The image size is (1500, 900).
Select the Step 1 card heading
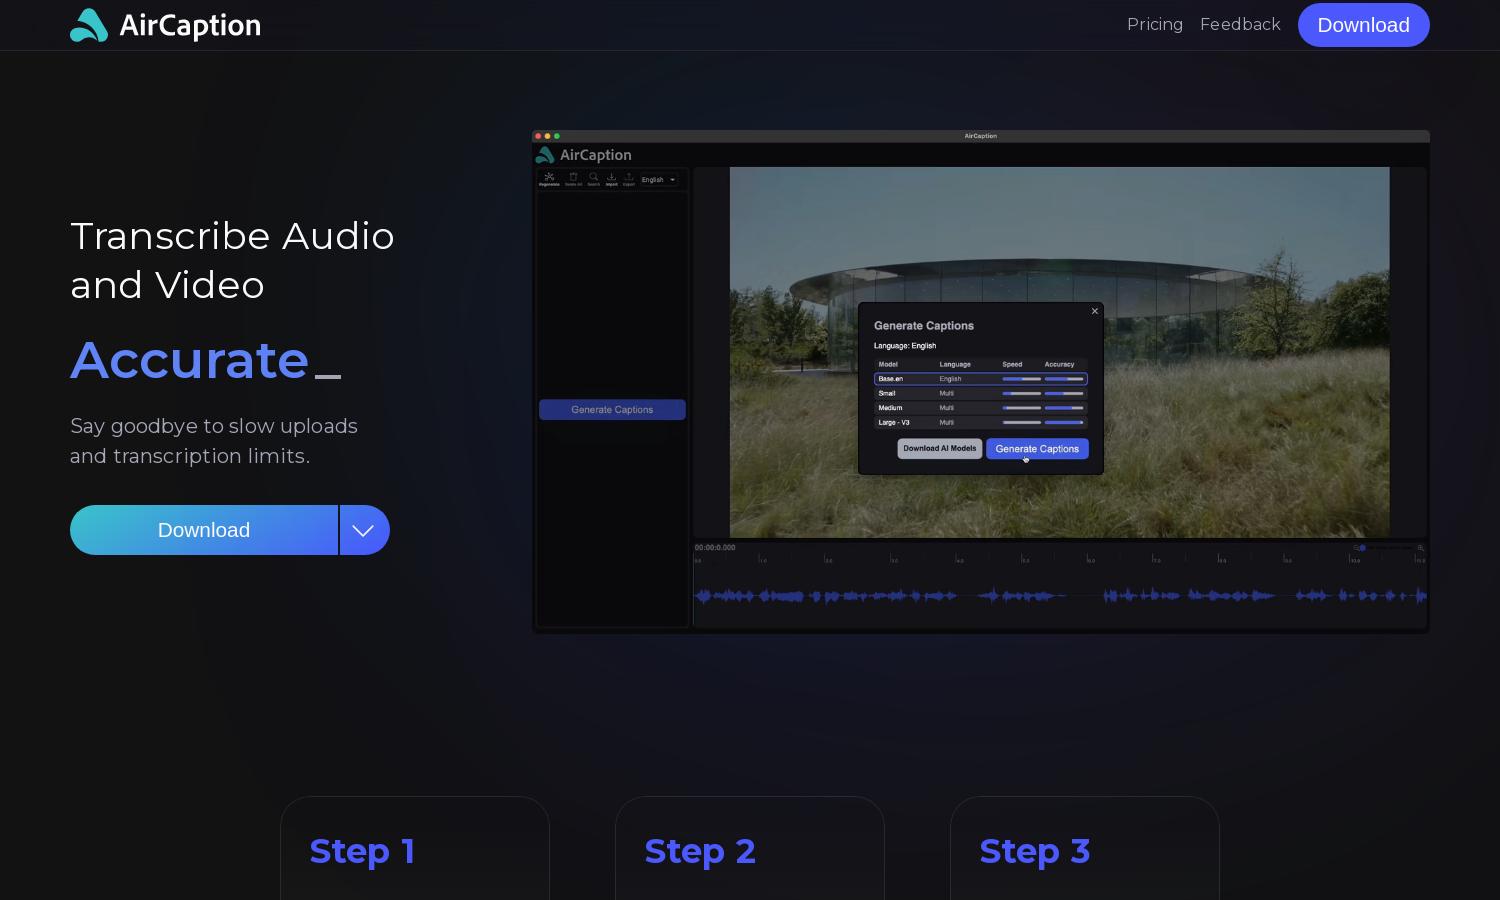[362, 851]
